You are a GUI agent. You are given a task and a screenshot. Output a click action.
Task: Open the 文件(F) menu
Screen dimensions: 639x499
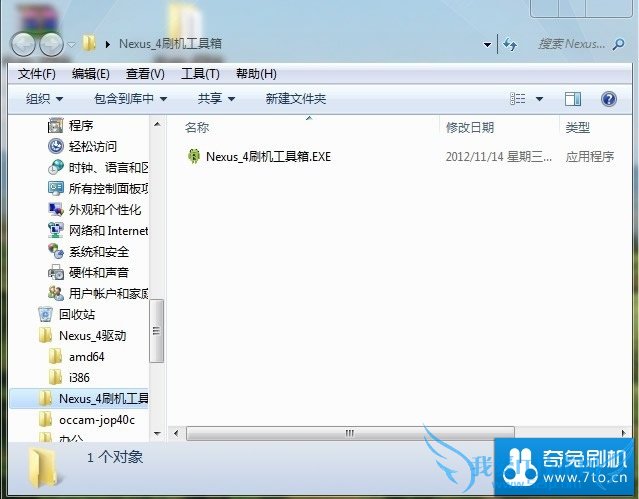37,74
